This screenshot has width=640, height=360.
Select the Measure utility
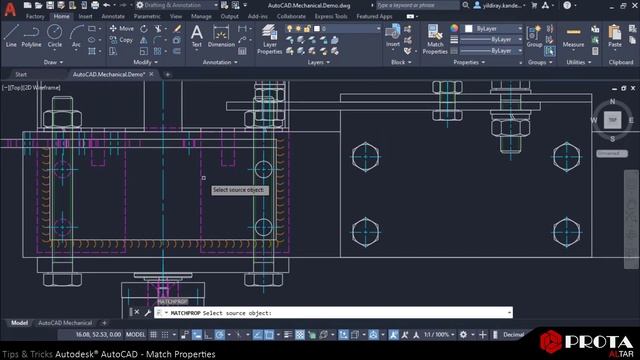pyautogui.click(x=573, y=36)
